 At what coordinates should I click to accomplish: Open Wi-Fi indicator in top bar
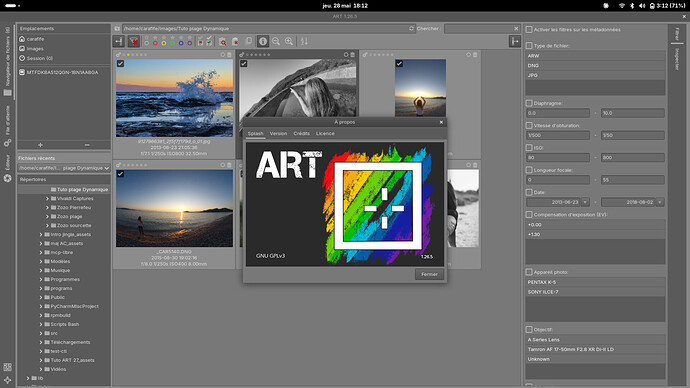[622, 6]
